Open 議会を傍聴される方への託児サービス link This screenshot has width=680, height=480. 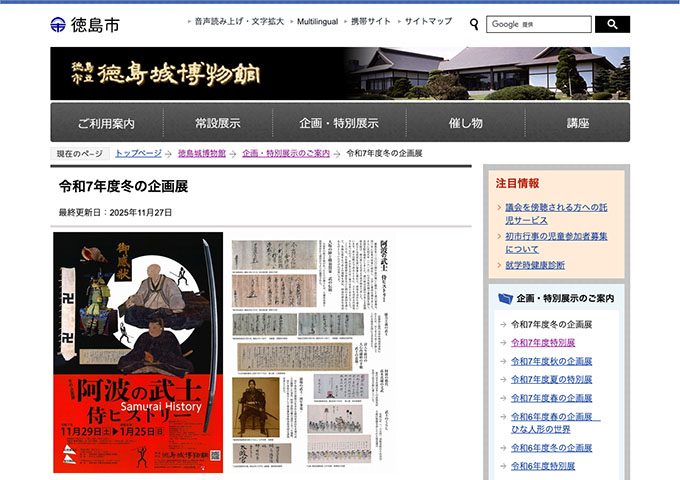point(556,214)
